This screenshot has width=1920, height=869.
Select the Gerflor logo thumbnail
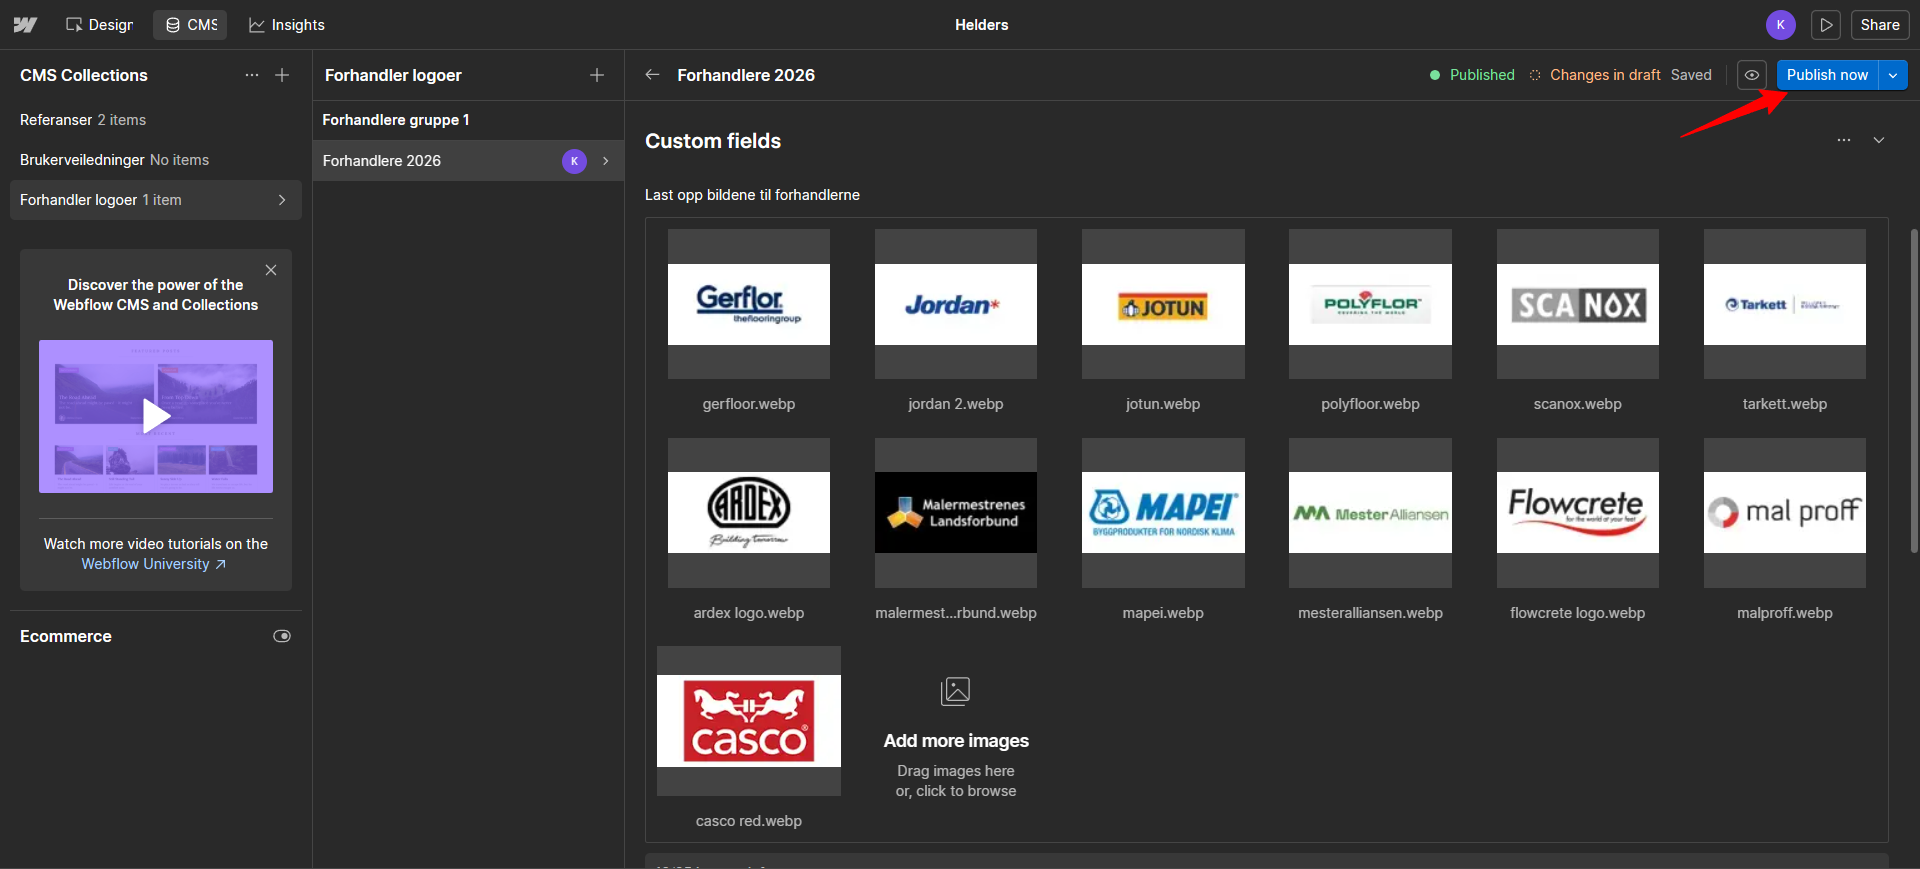coord(749,304)
